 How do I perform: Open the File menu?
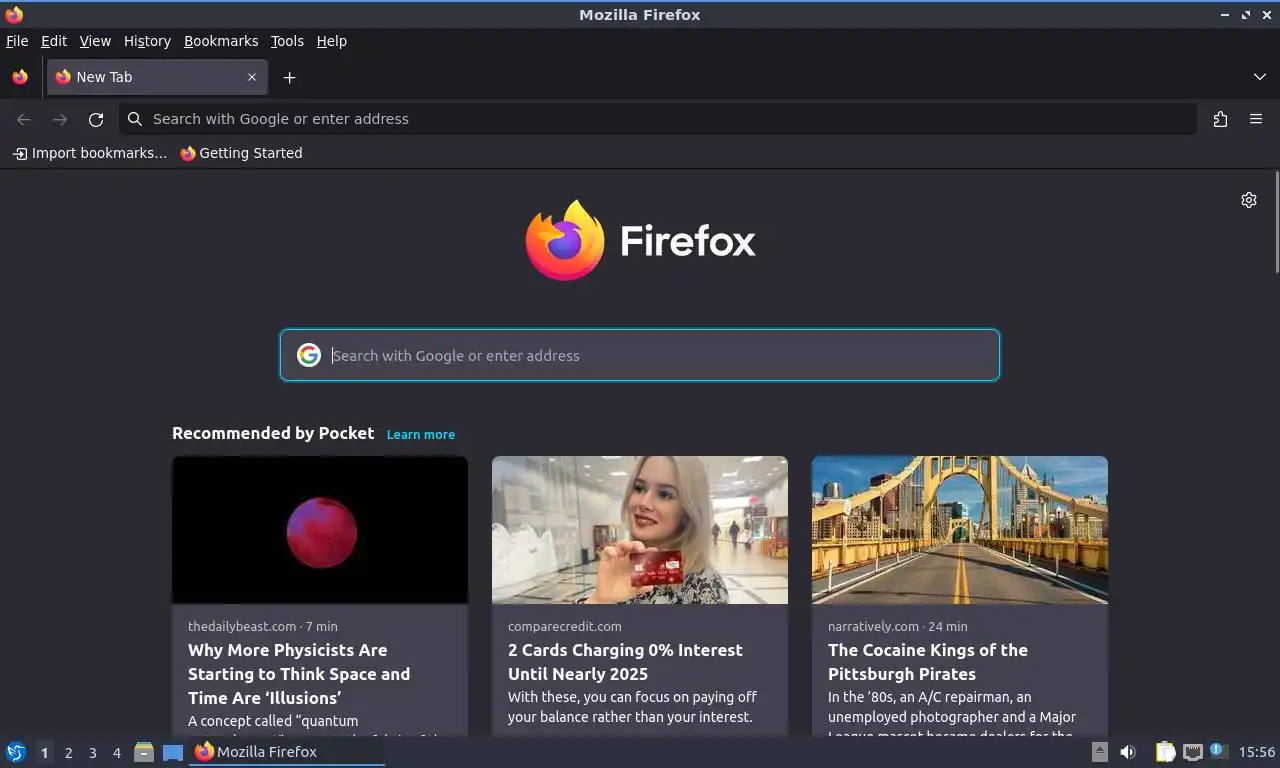17,41
